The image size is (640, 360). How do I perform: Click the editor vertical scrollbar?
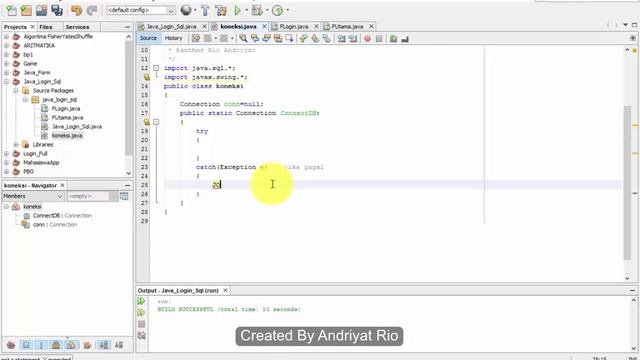[x=627, y=182]
